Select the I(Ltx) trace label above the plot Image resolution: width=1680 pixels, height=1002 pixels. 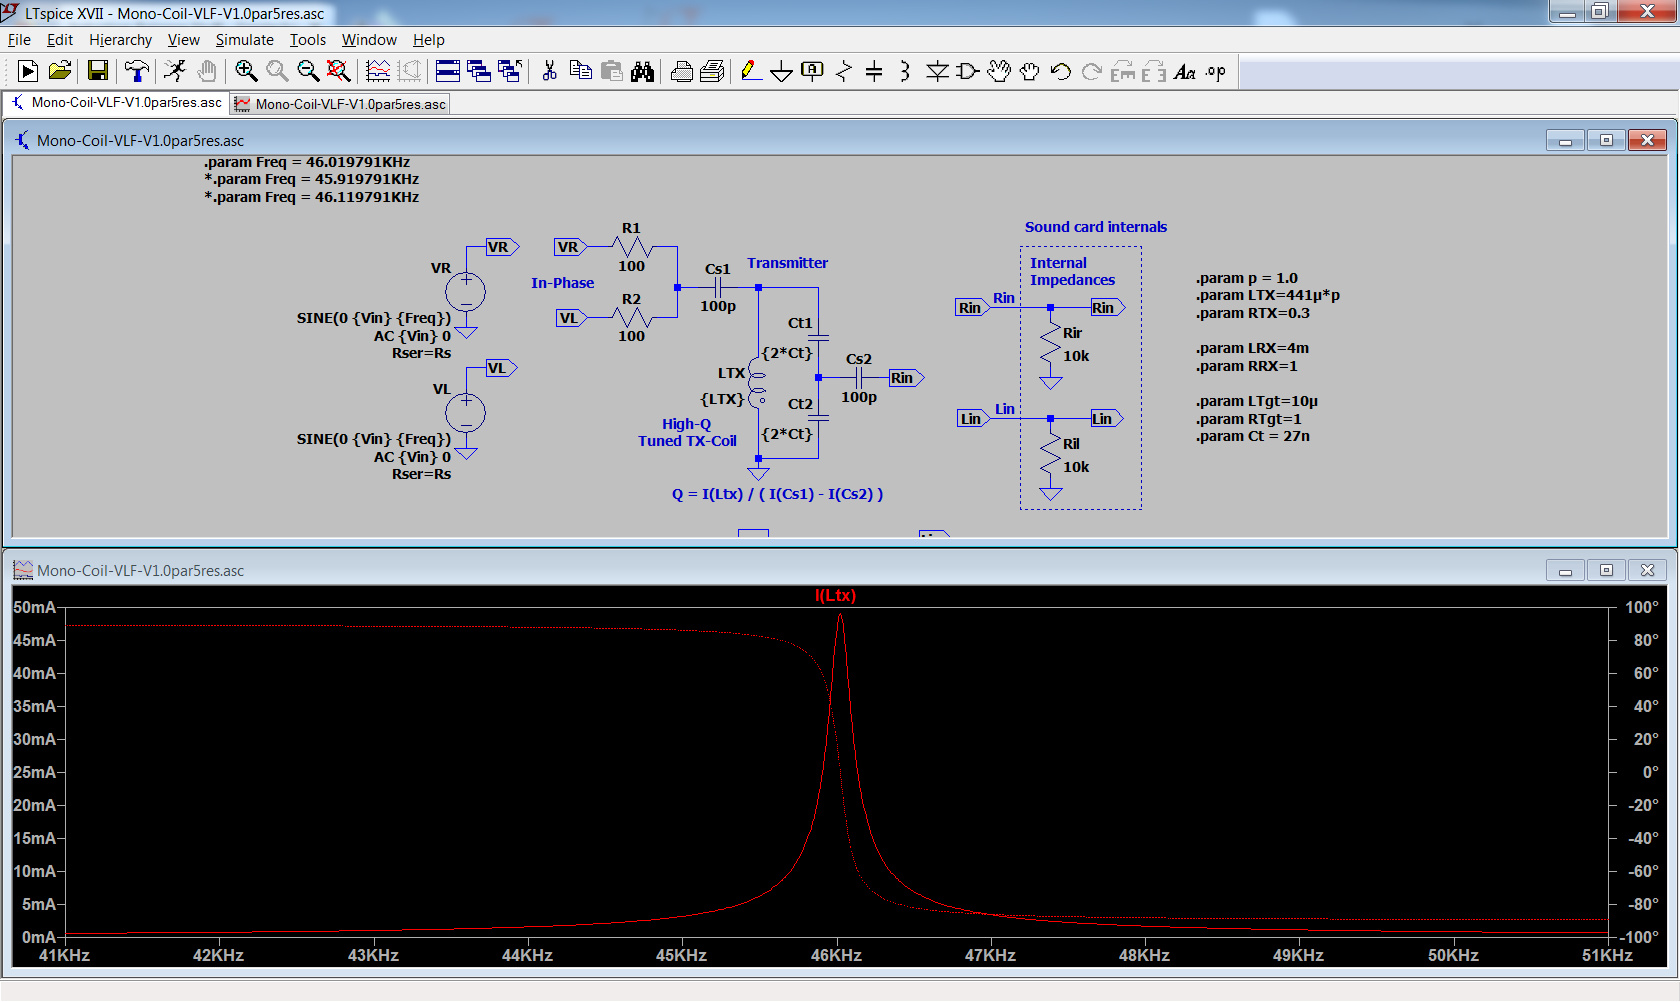[x=838, y=595]
